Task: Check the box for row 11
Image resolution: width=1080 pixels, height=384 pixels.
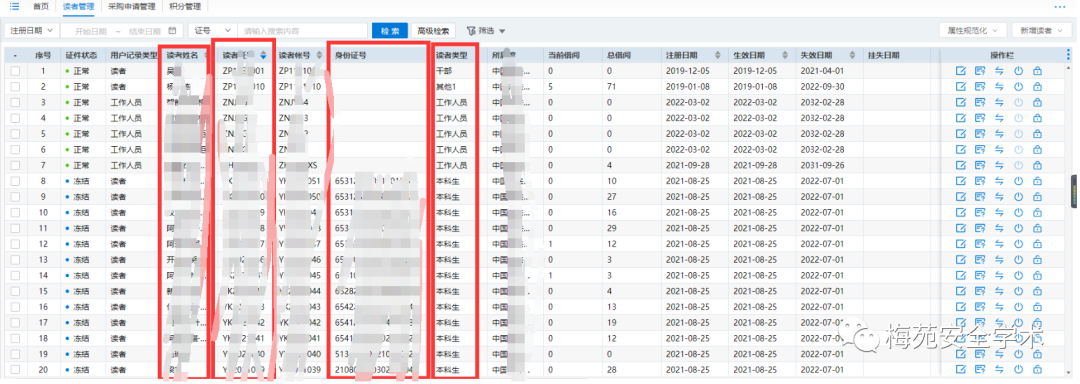Action: click(15, 228)
